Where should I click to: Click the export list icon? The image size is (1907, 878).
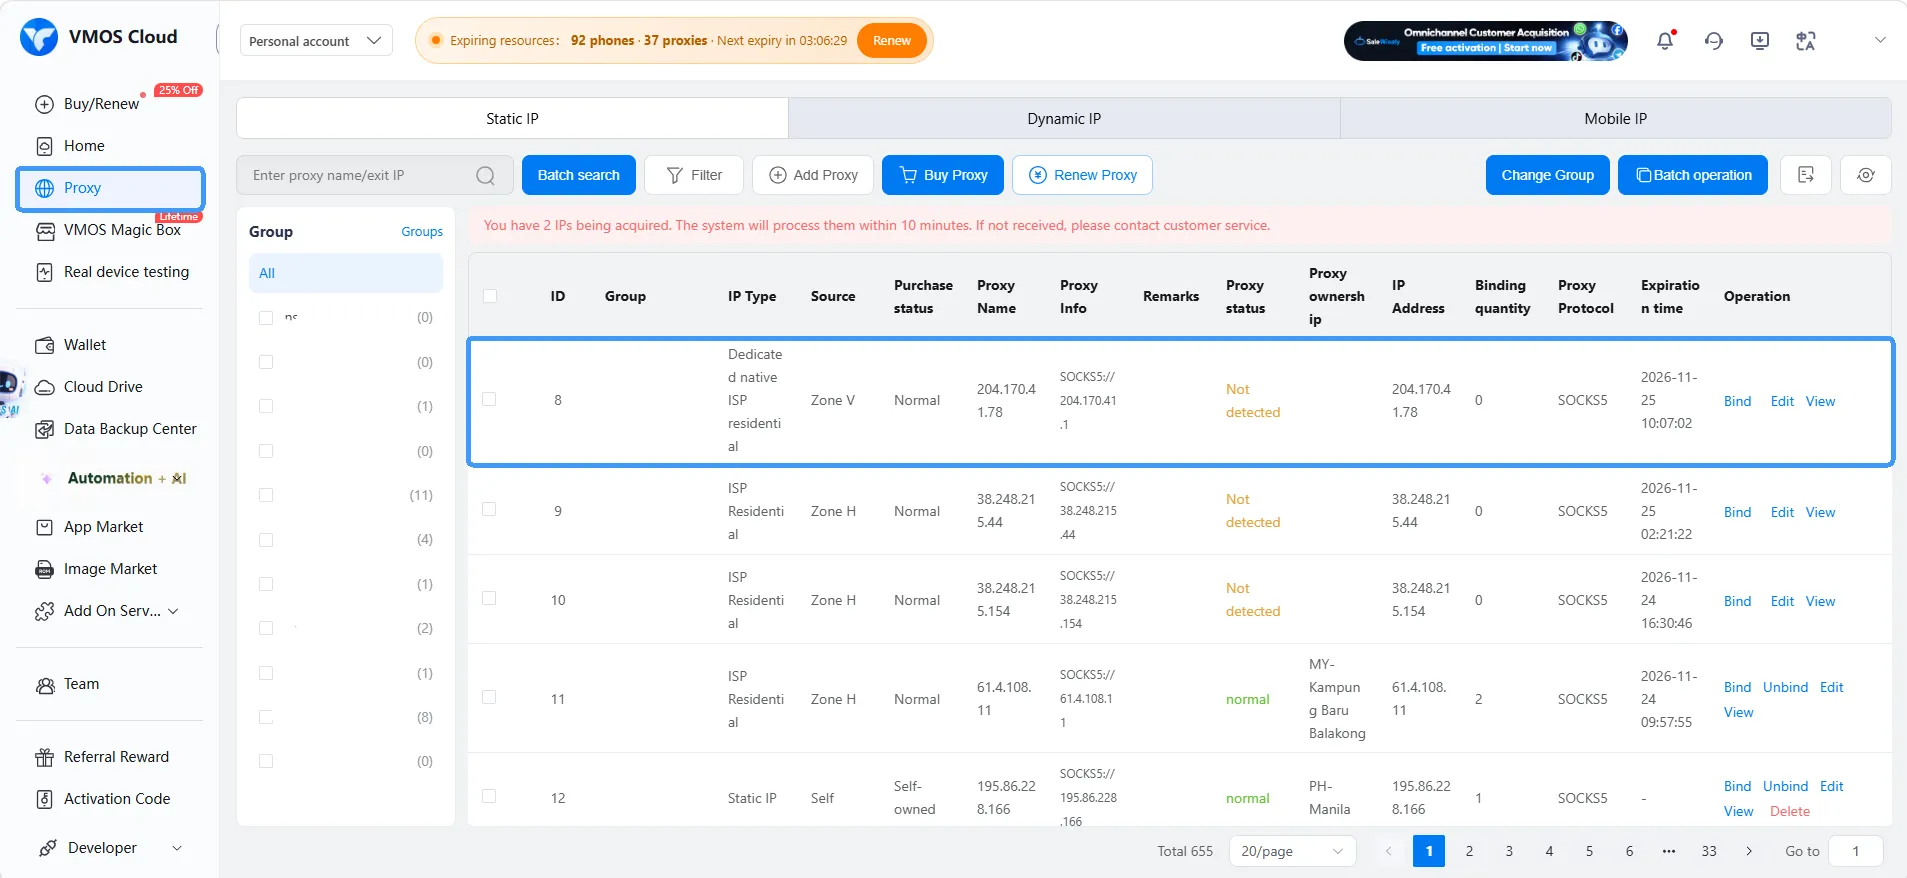pos(1806,175)
